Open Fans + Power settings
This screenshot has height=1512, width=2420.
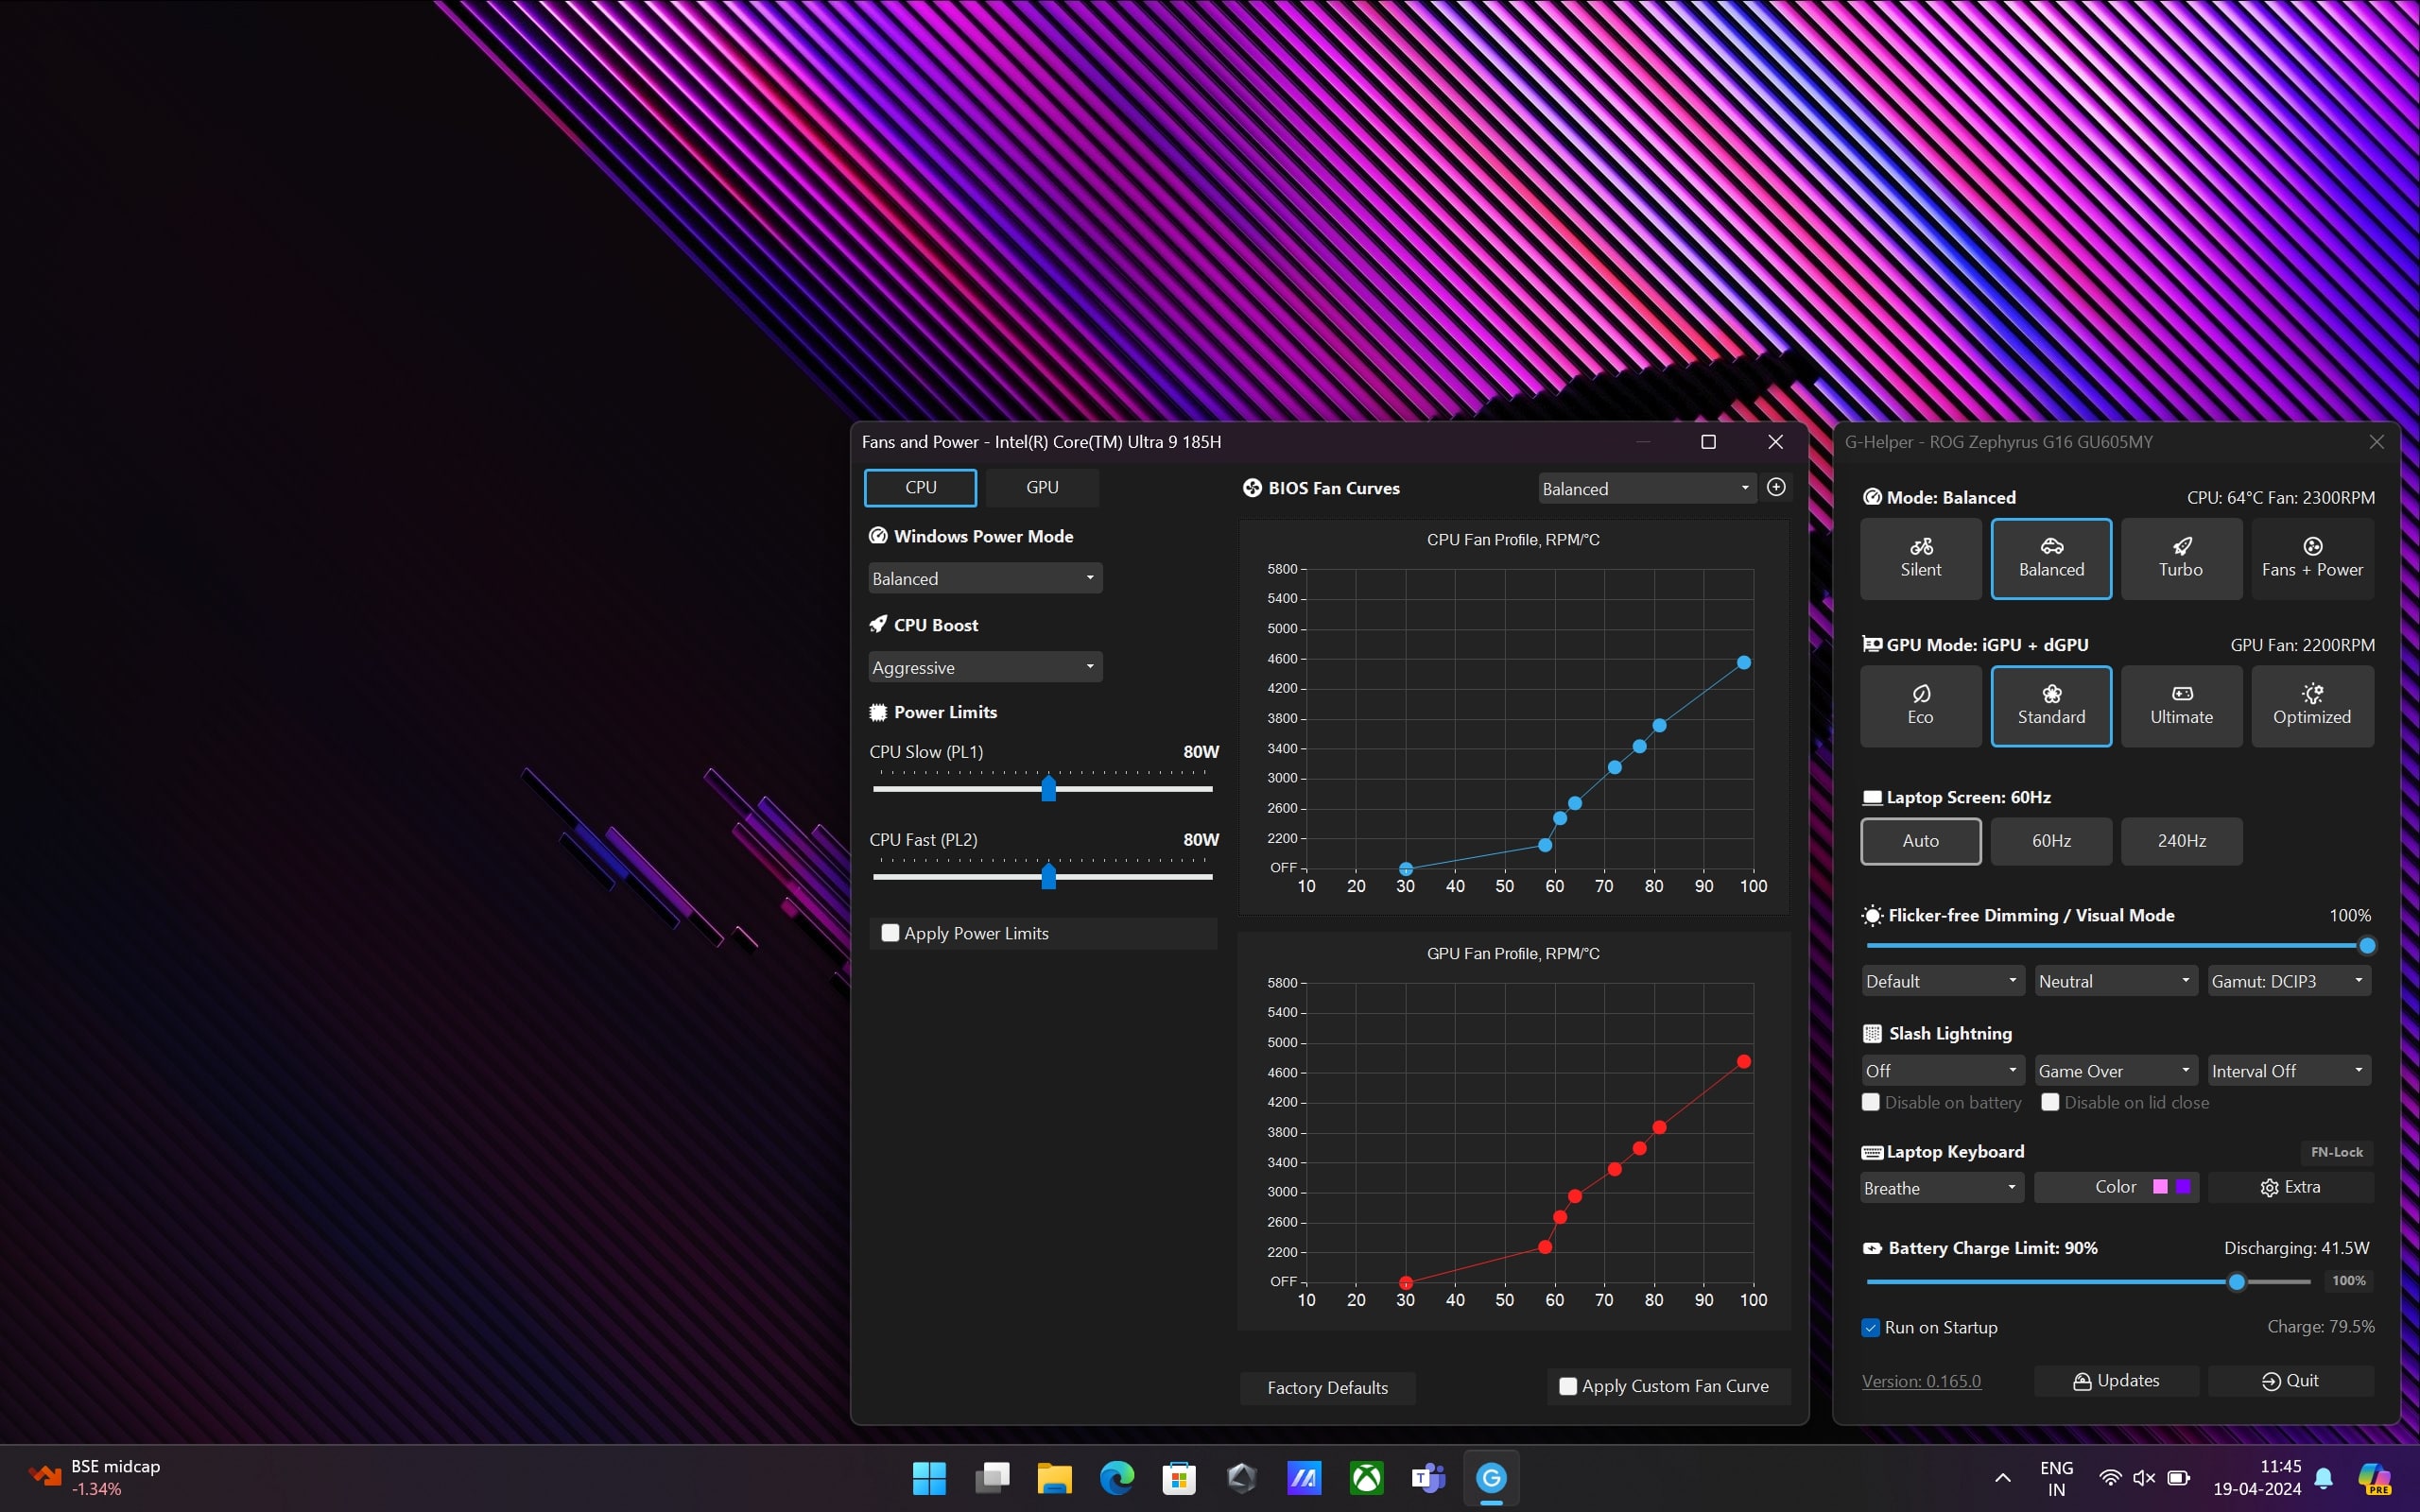(x=2312, y=558)
